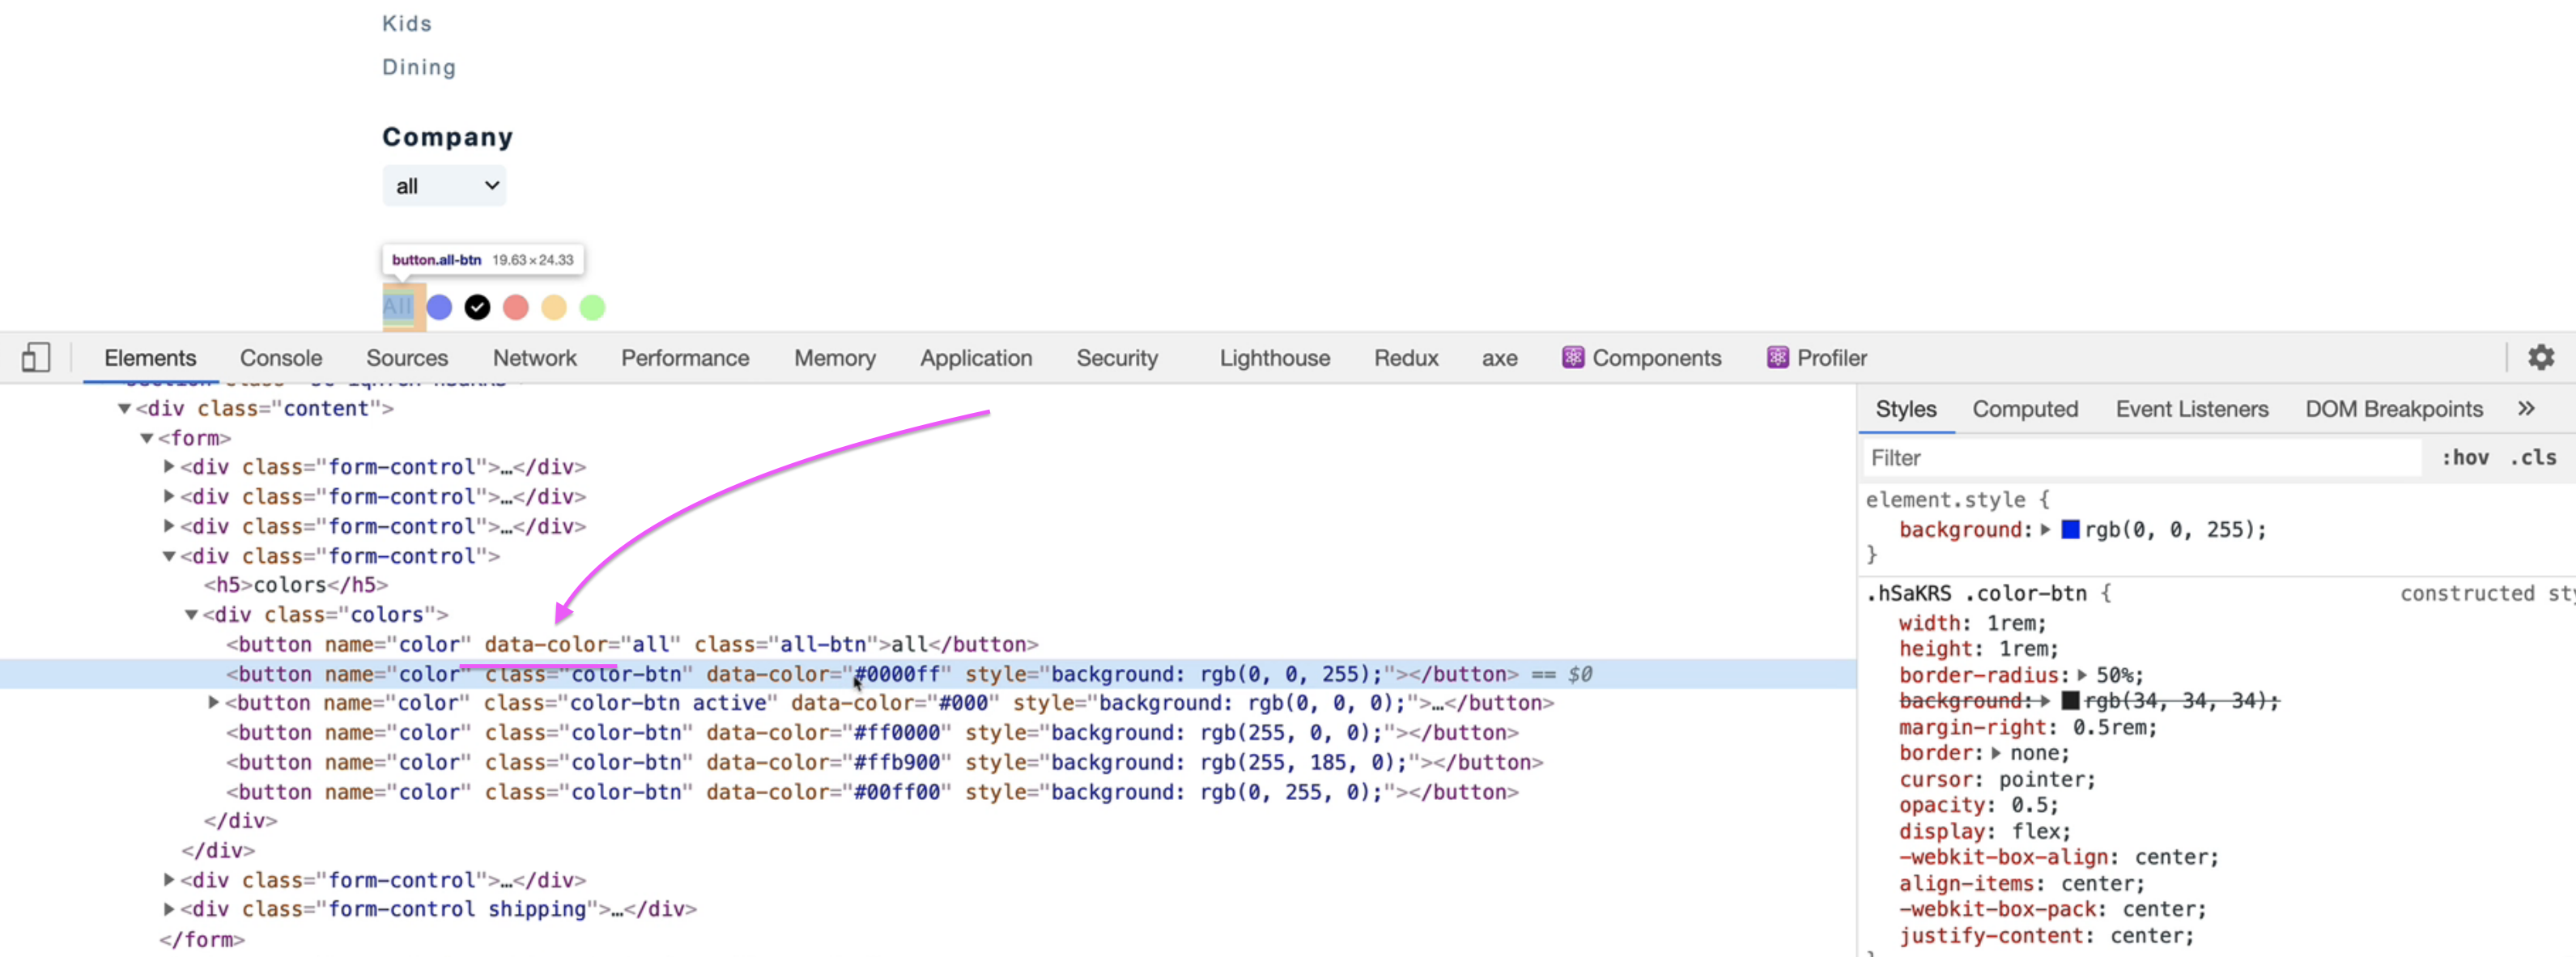
Task: Toggle the :hov element state button
Action: [2465, 458]
